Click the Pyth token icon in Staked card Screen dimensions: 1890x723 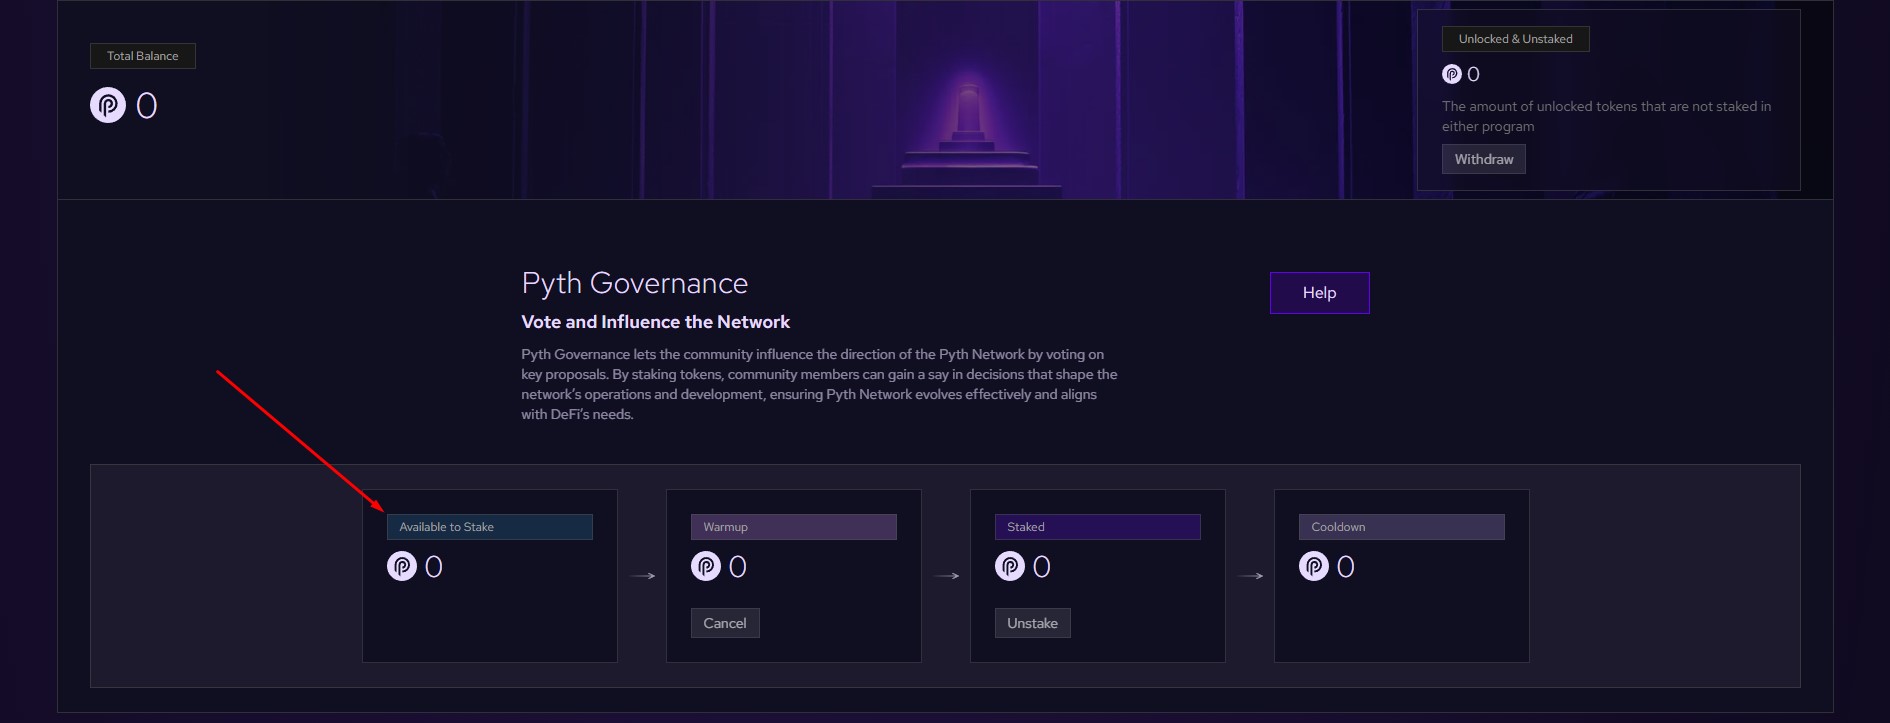(x=1010, y=567)
